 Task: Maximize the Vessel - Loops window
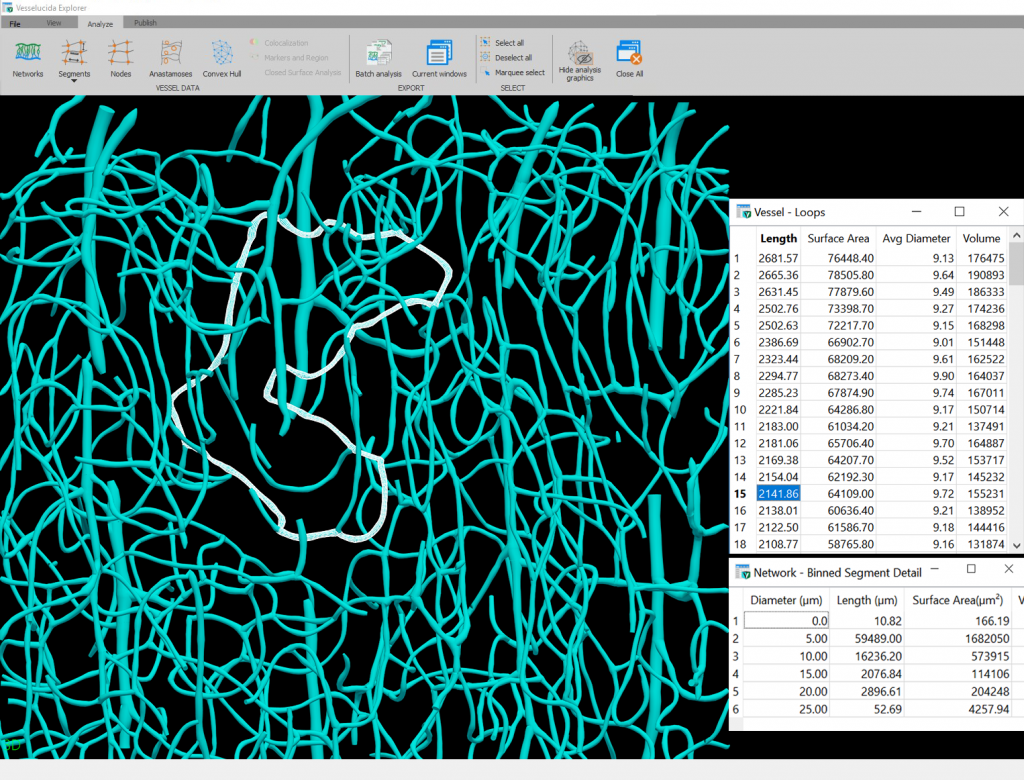click(959, 212)
